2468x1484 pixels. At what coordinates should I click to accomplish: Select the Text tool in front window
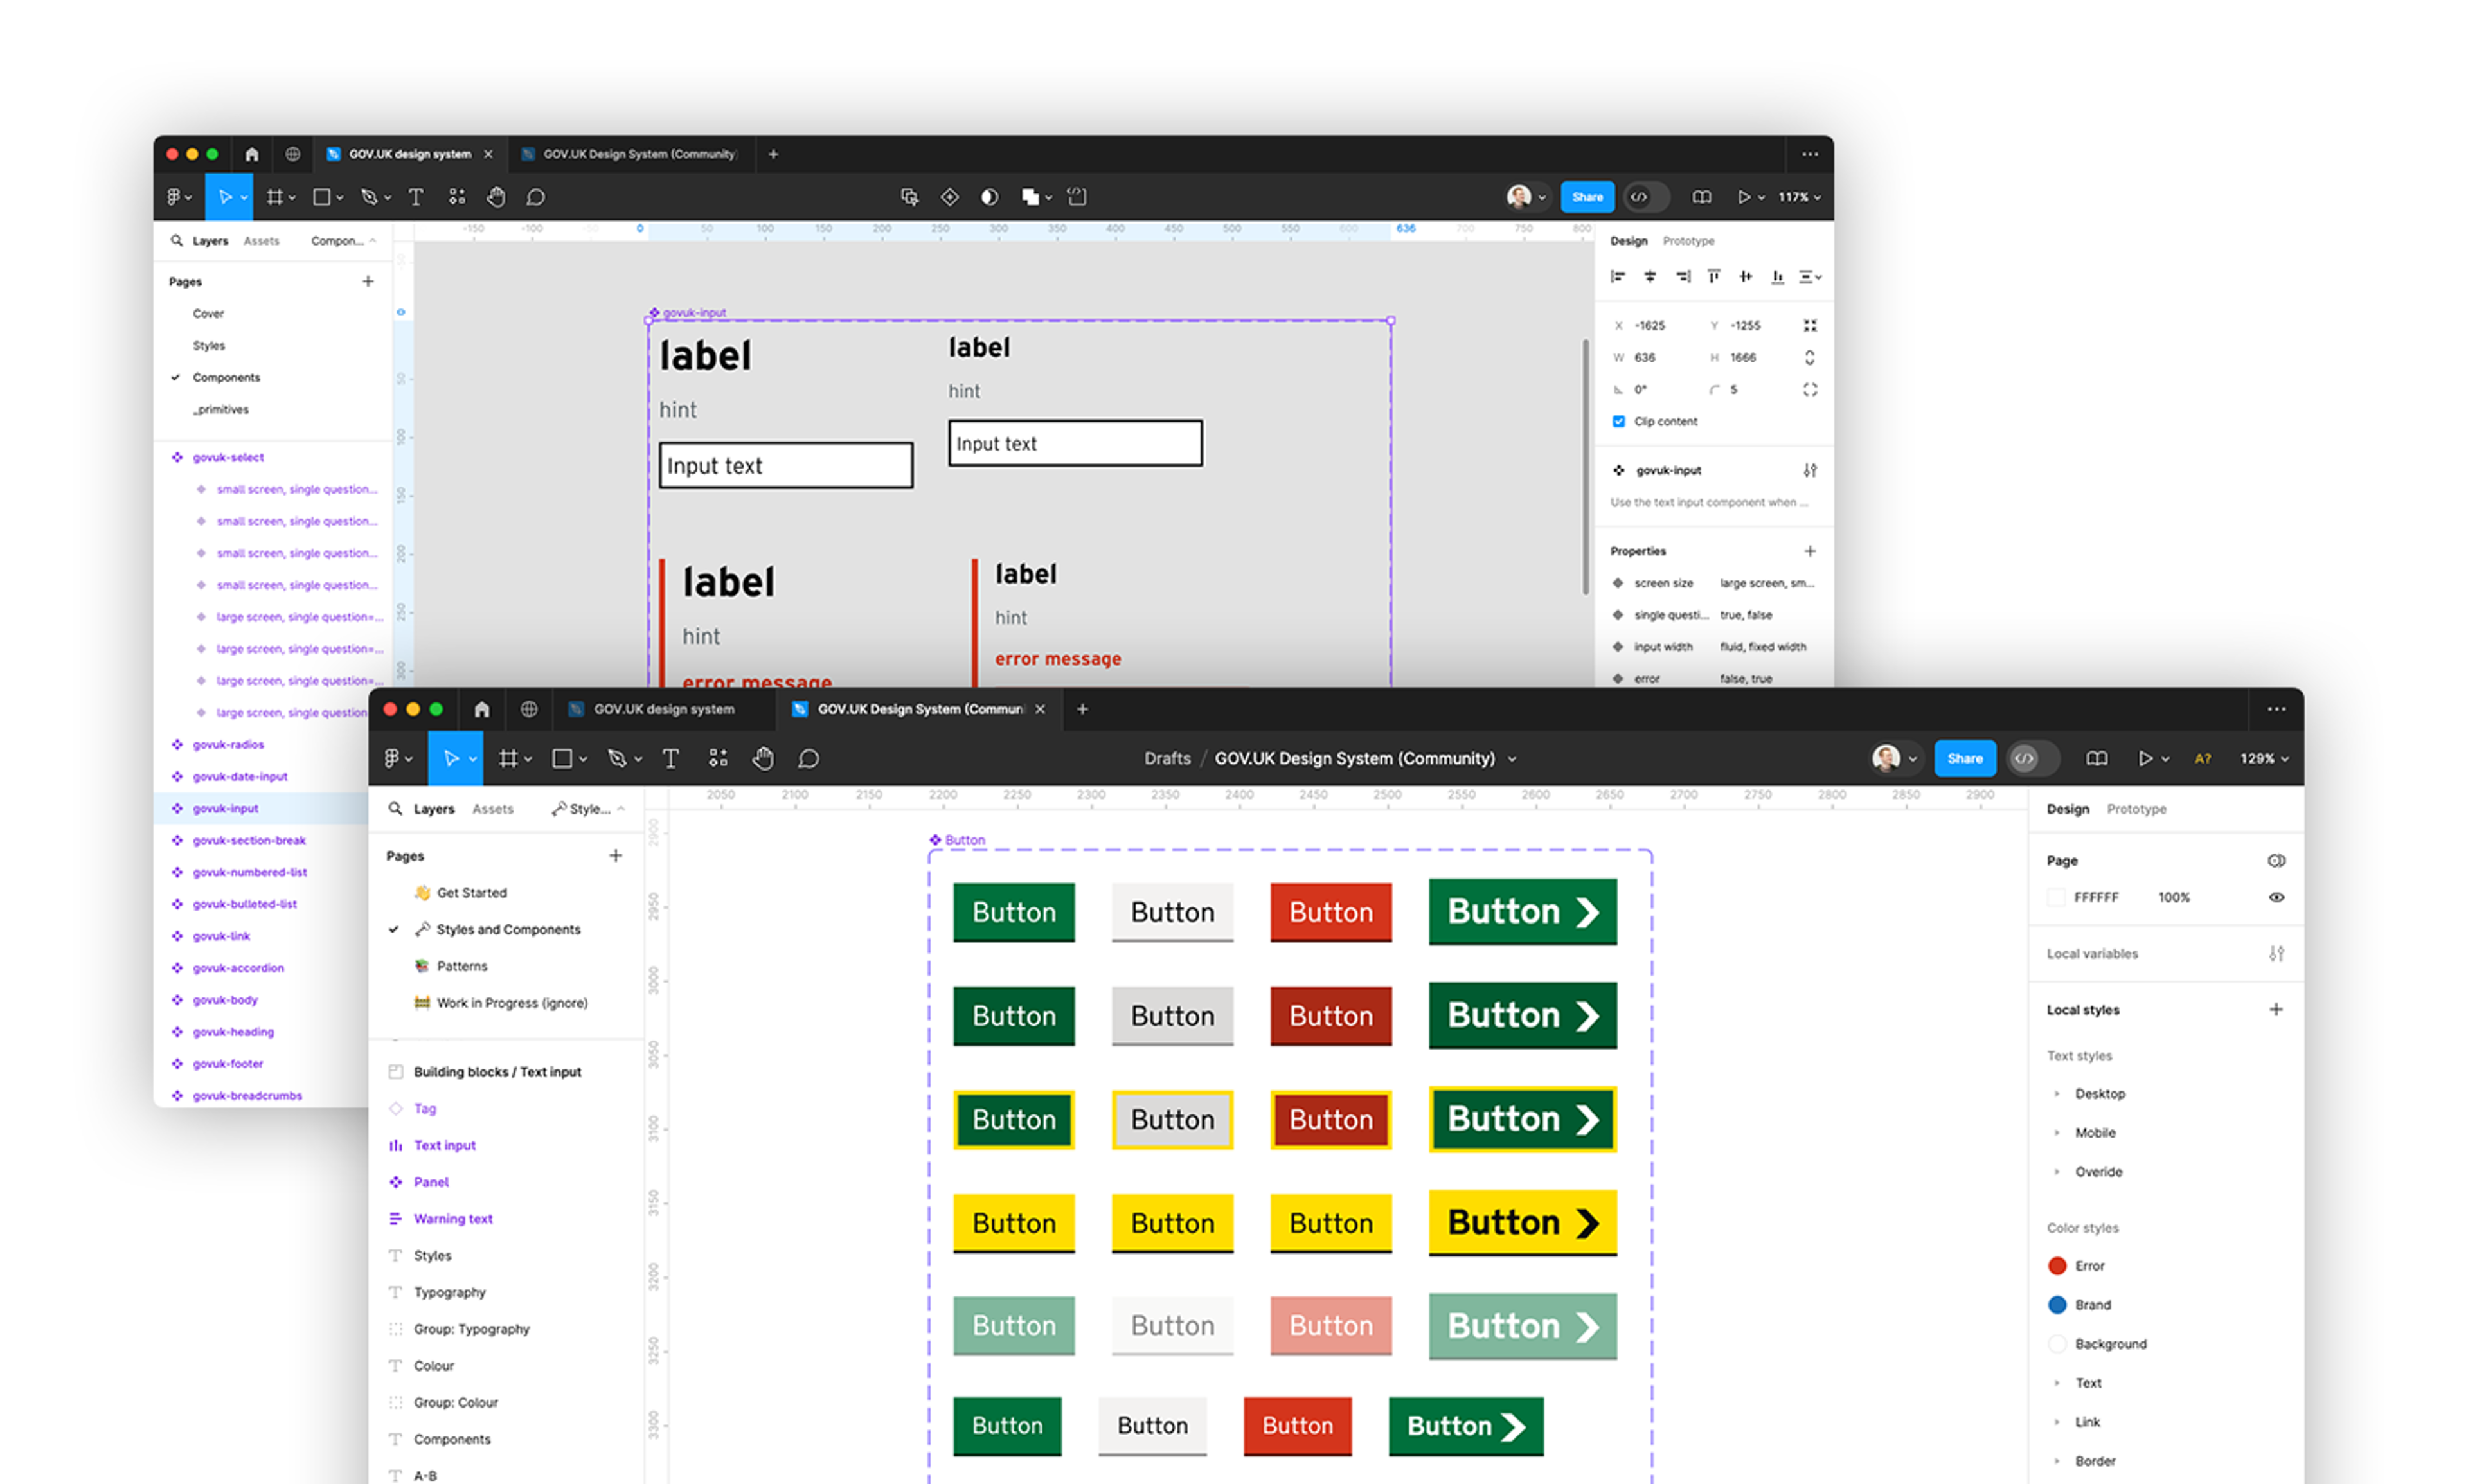point(670,759)
